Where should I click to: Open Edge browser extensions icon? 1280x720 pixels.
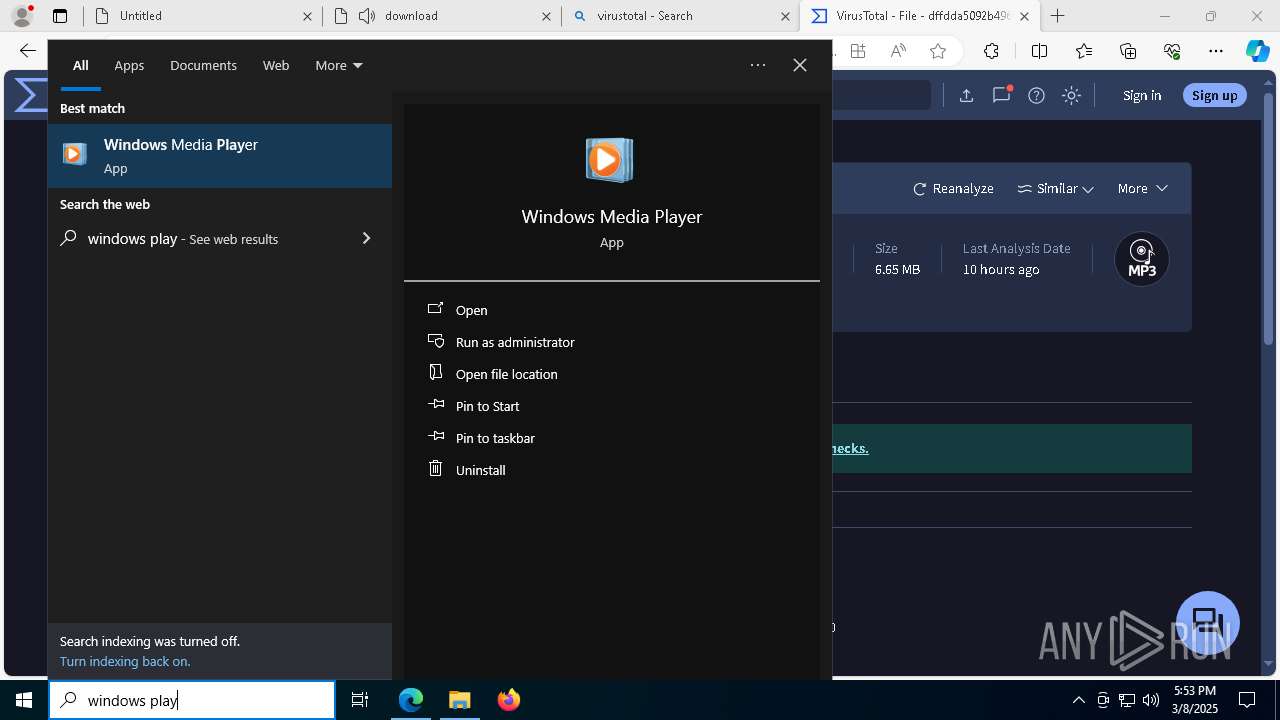click(x=991, y=51)
